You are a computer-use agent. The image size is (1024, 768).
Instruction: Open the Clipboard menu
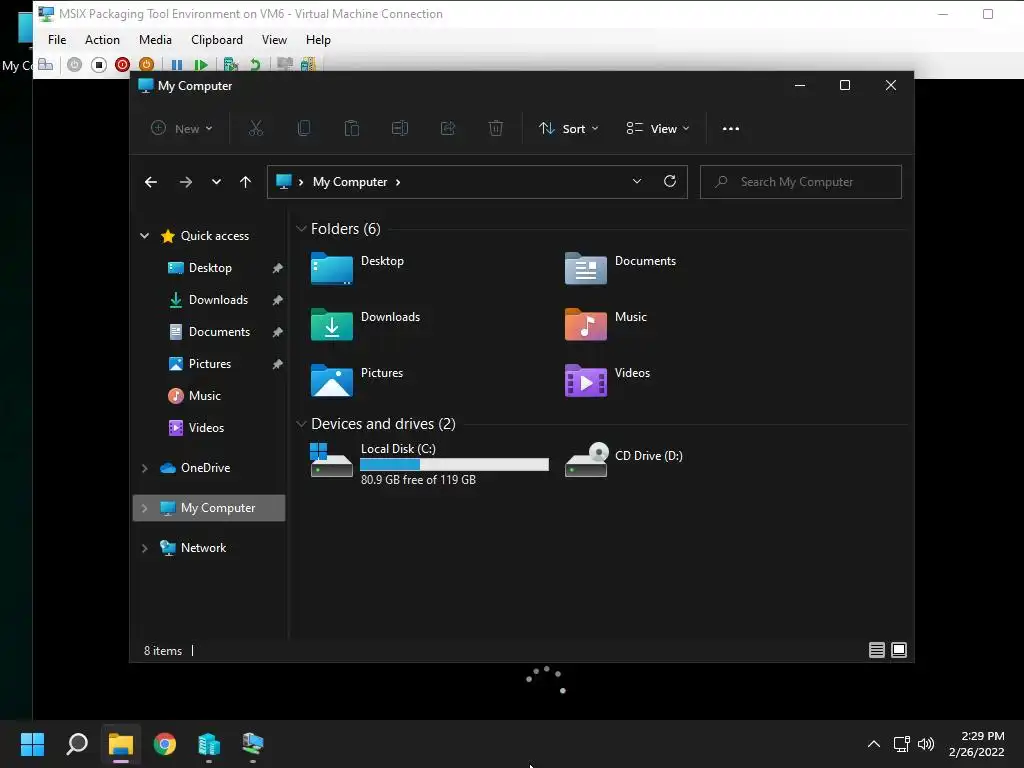[217, 40]
